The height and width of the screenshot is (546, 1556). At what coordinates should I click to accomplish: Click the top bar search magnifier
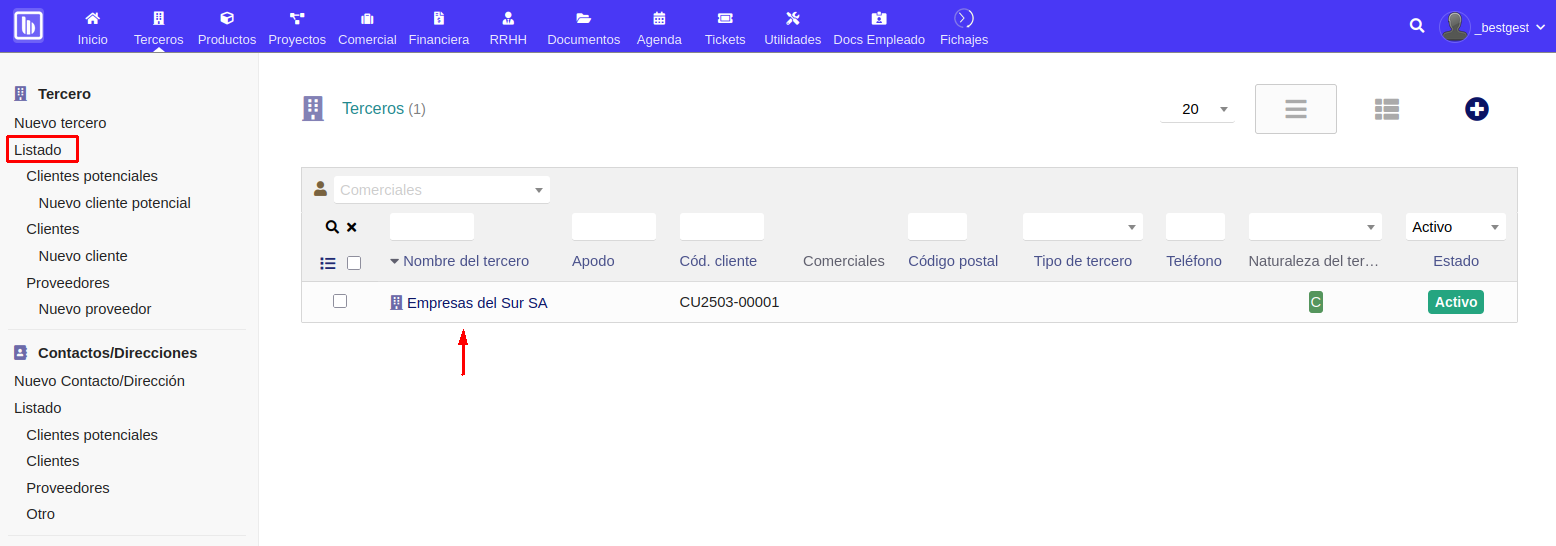1417,26
